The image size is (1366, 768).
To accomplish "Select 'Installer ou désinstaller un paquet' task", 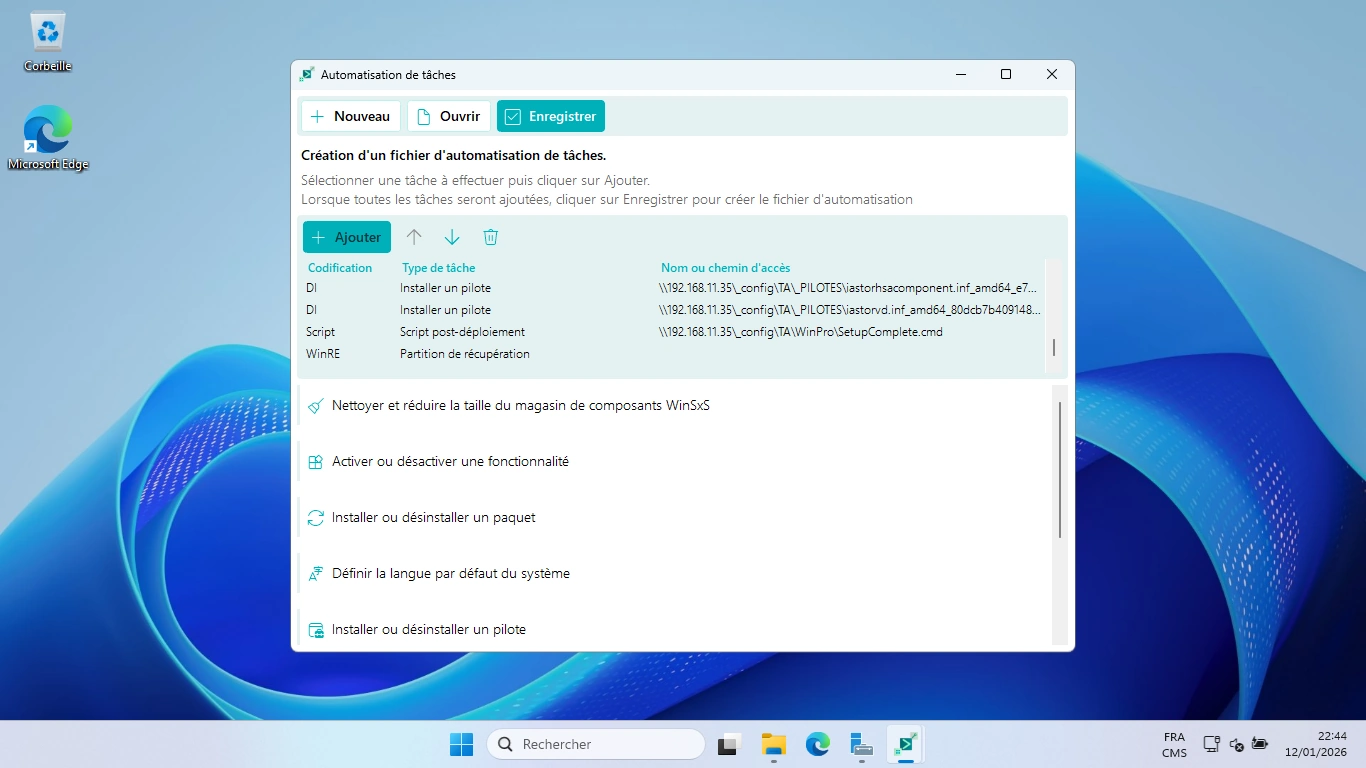I will [433, 518].
